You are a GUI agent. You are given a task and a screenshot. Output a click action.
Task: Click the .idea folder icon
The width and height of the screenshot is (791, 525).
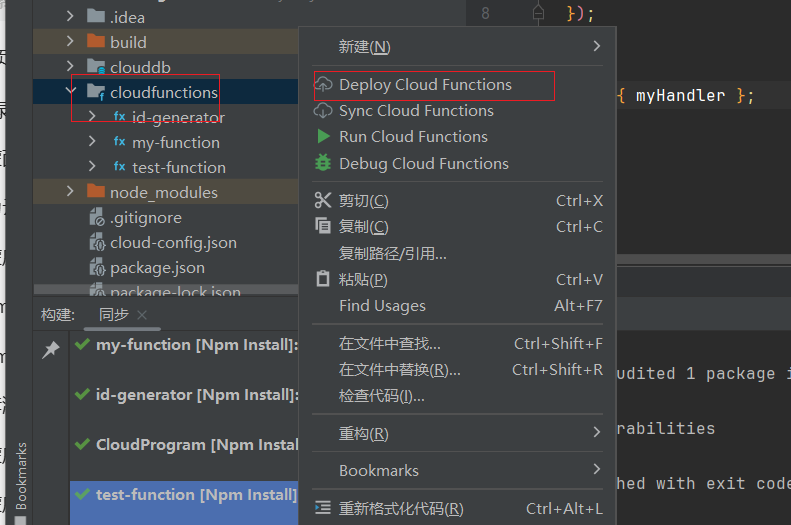[x=95, y=17]
